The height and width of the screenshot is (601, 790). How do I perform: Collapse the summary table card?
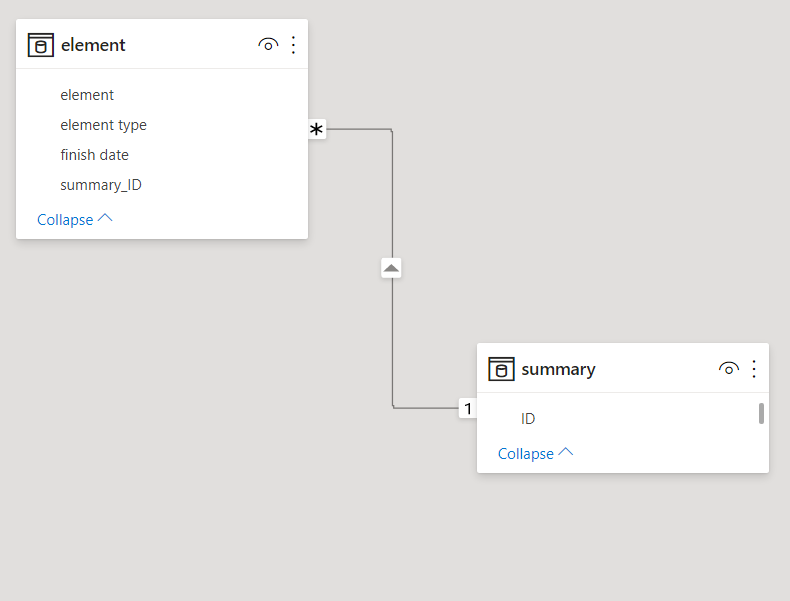[535, 453]
